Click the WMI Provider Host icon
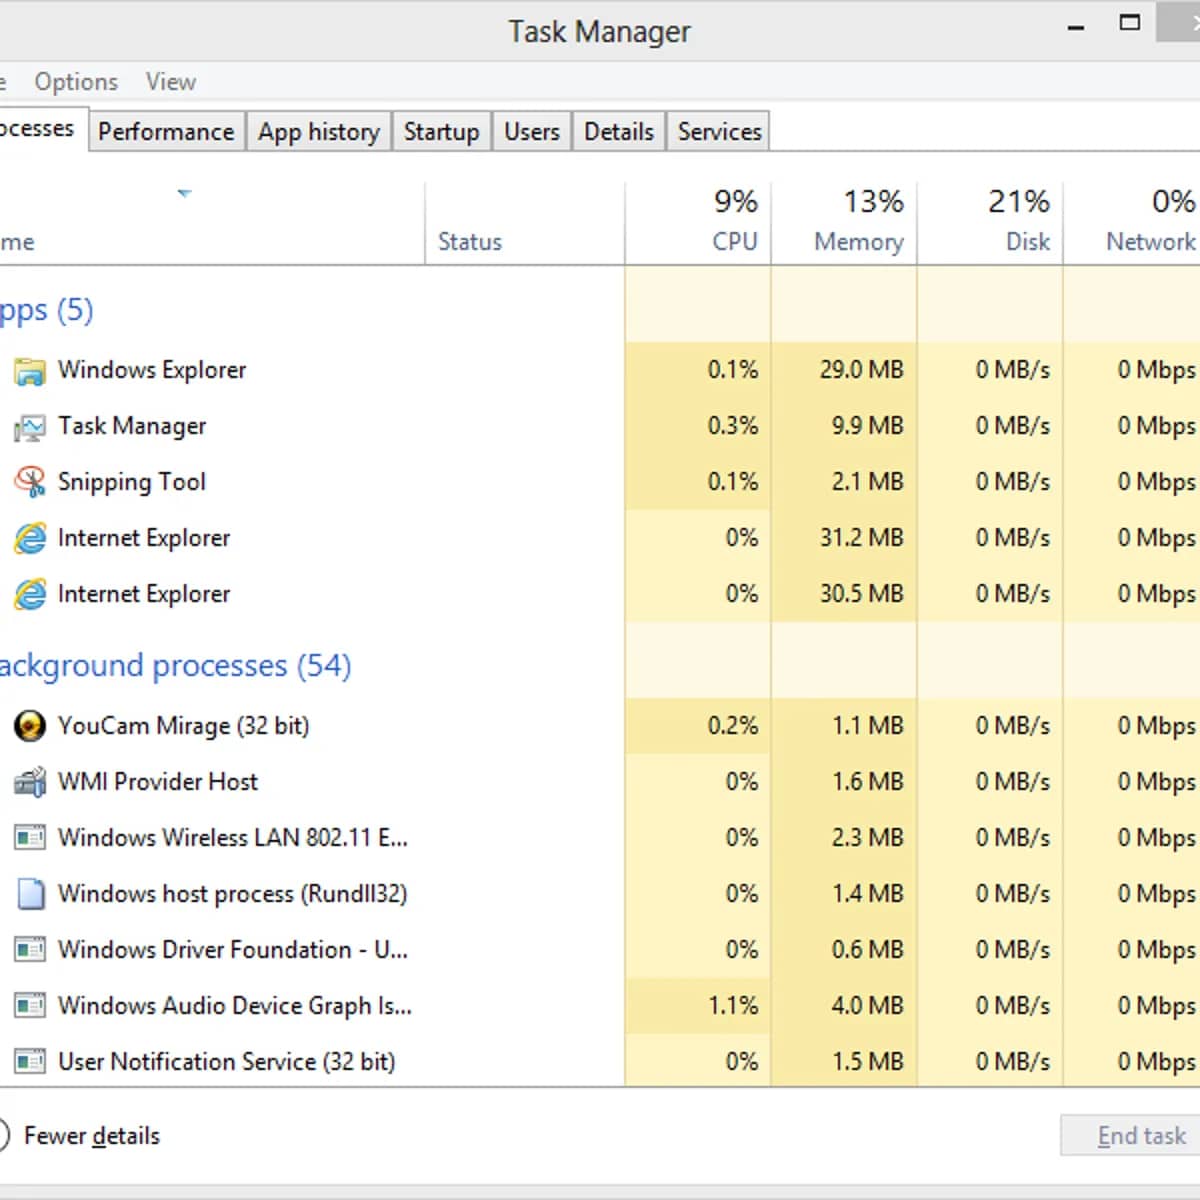This screenshot has width=1200, height=1200. click(x=30, y=782)
